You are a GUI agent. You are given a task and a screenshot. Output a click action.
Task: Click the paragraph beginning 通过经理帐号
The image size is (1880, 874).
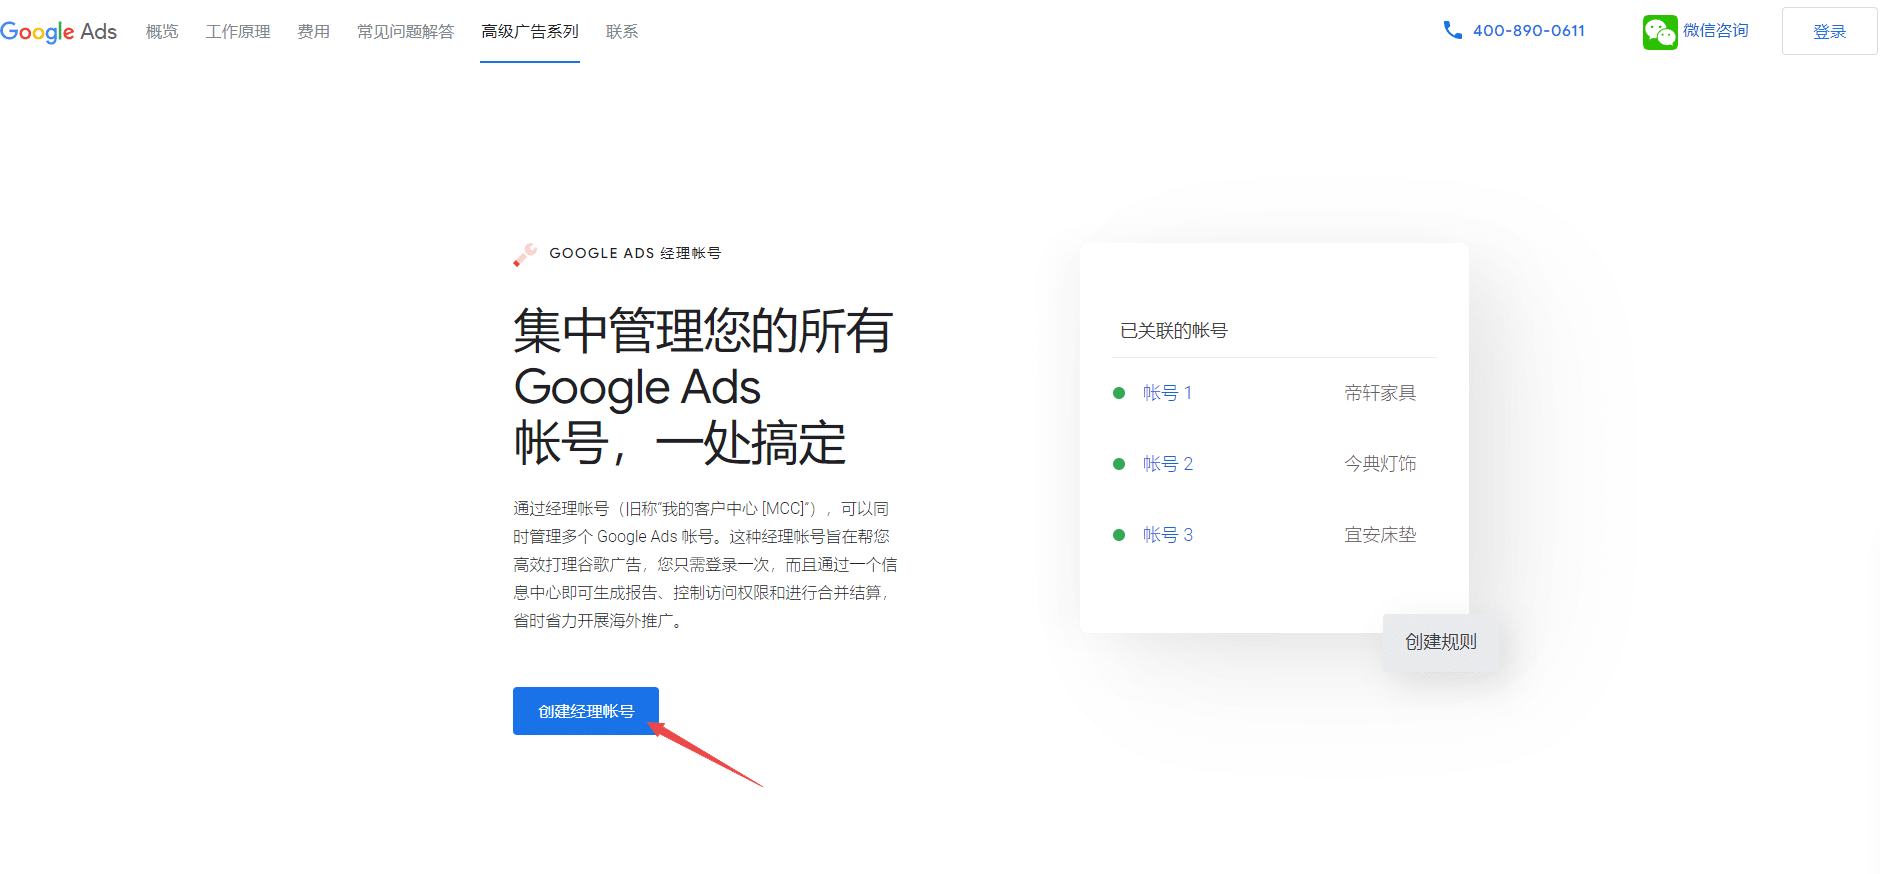pyautogui.click(x=705, y=565)
